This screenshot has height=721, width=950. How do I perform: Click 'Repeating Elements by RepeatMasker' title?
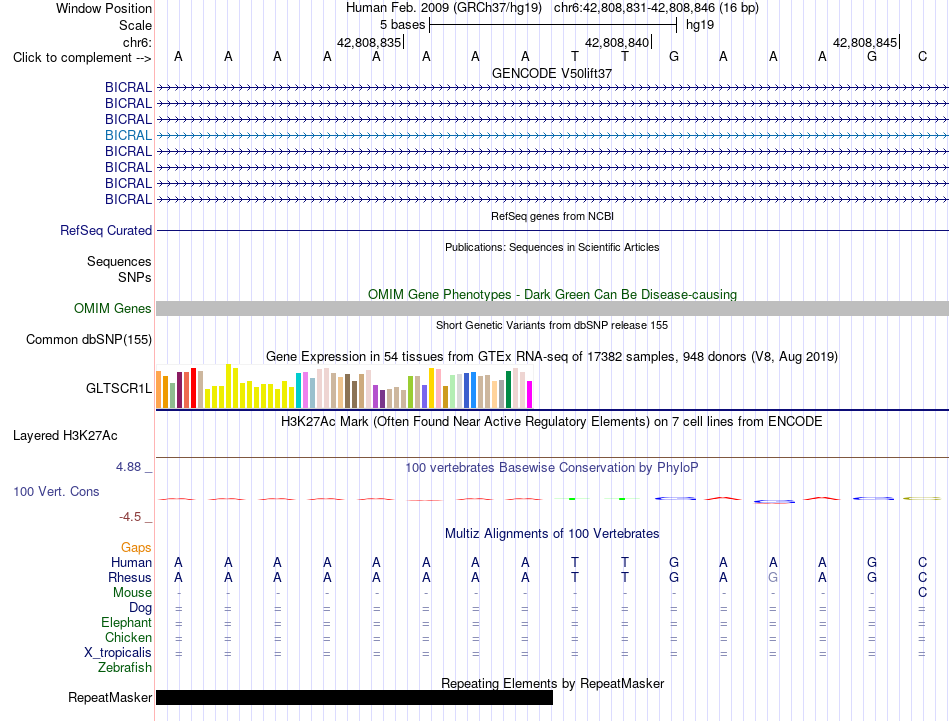(552, 683)
